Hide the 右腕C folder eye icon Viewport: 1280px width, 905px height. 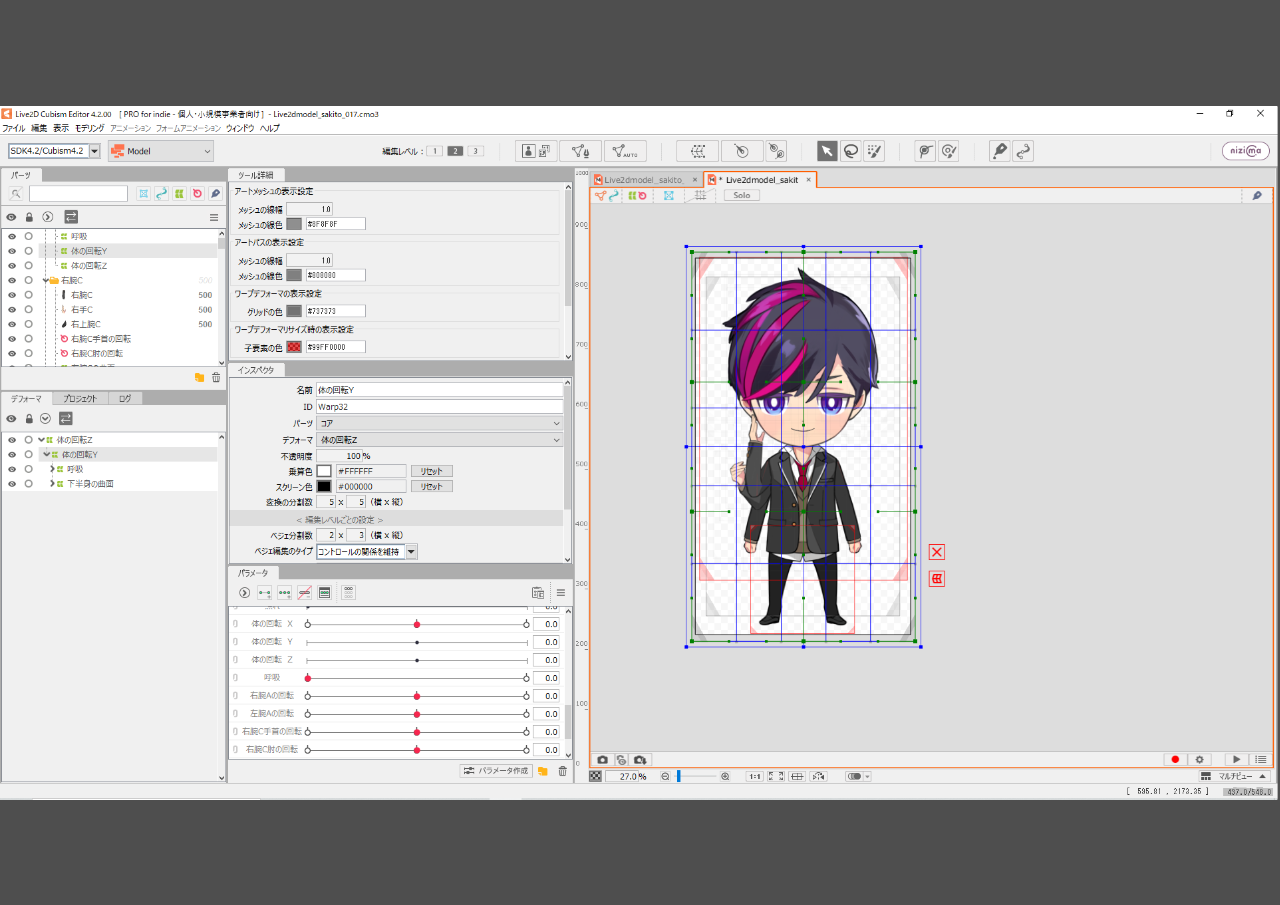tap(12, 280)
